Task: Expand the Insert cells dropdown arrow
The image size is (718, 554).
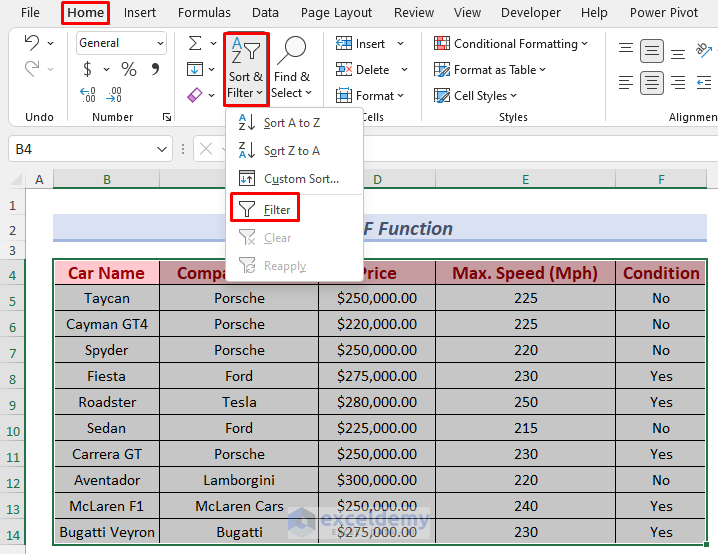Action: pos(401,43)
